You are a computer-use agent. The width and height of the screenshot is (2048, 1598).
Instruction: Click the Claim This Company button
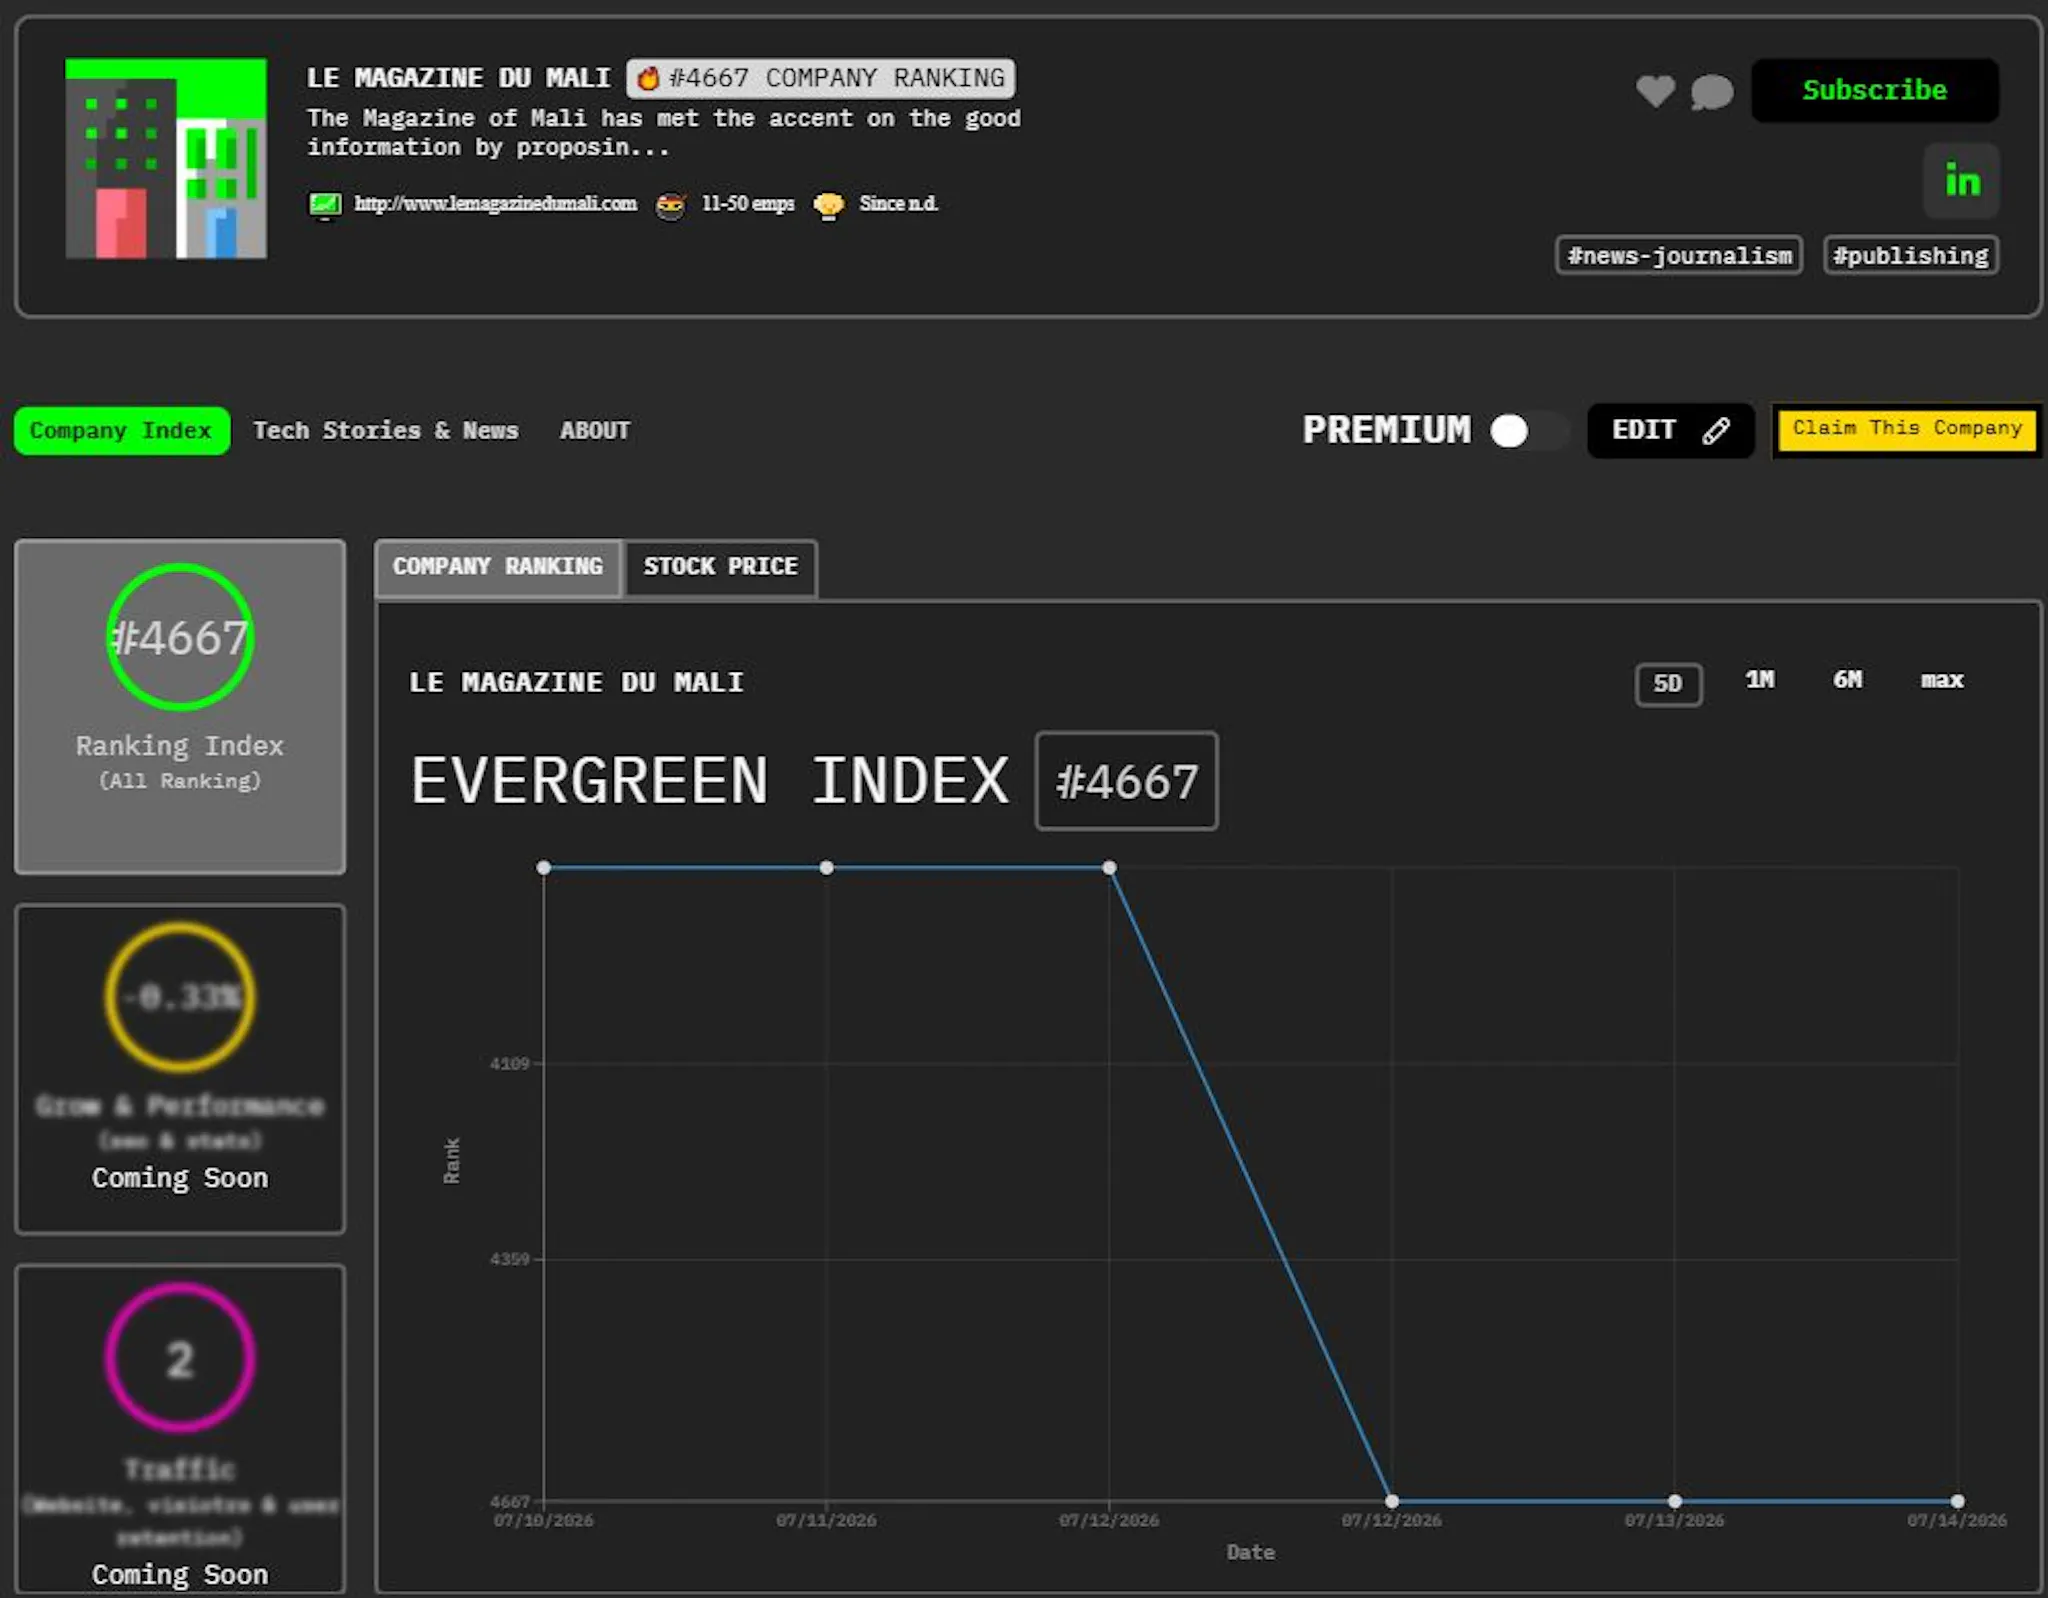(1906, 430)
